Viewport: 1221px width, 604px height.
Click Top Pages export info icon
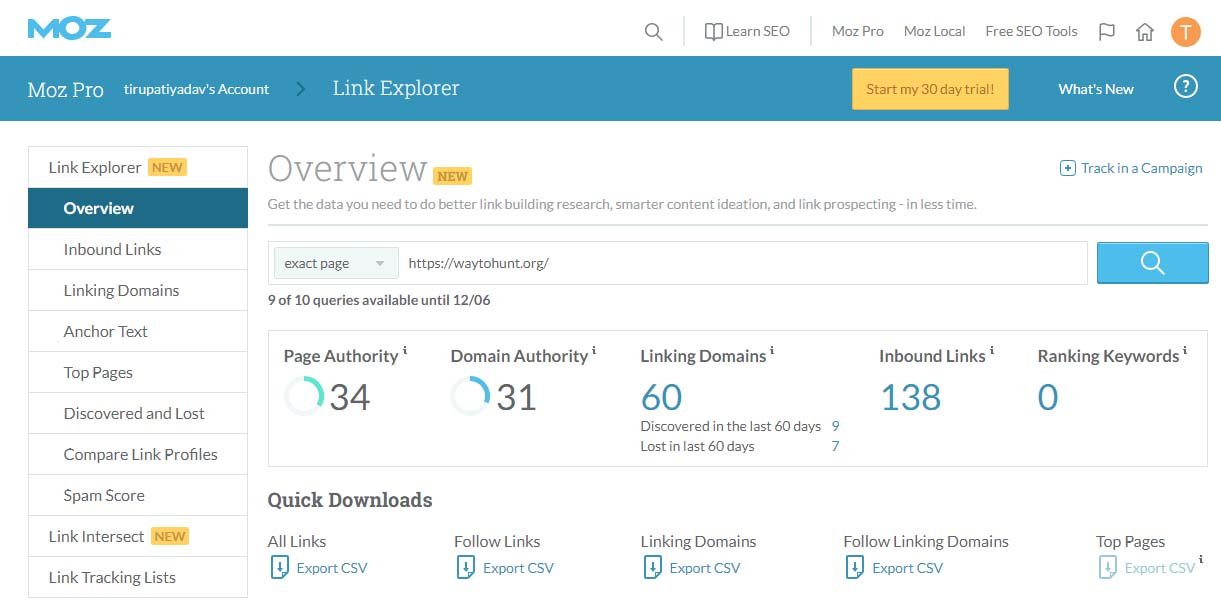pyautogui.click(x=1201, y=561)
